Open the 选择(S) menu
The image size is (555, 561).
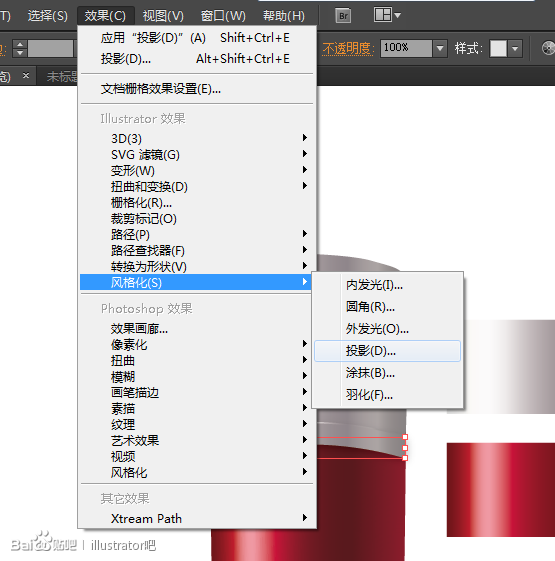pyautogui.click(x=47, y=16)
